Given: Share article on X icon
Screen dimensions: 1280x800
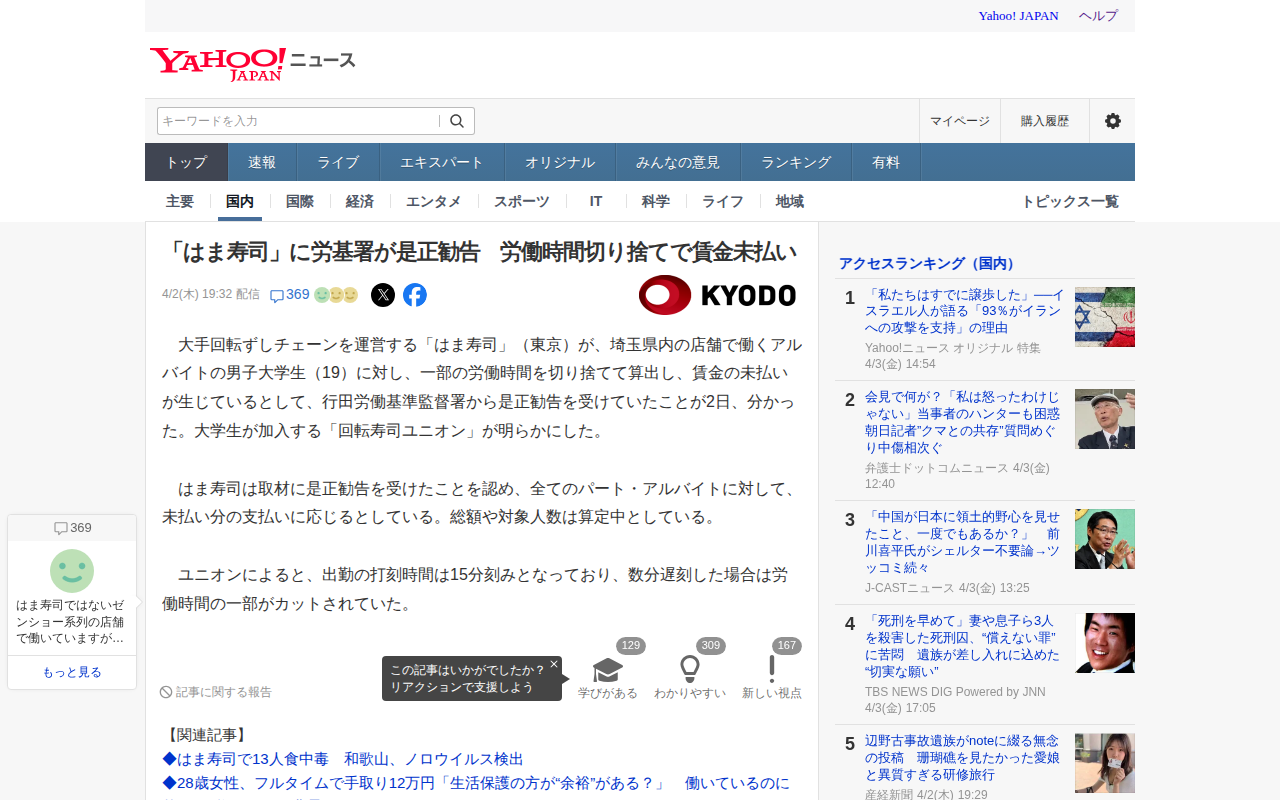Looking at the screenshot, I should [383, 295].
